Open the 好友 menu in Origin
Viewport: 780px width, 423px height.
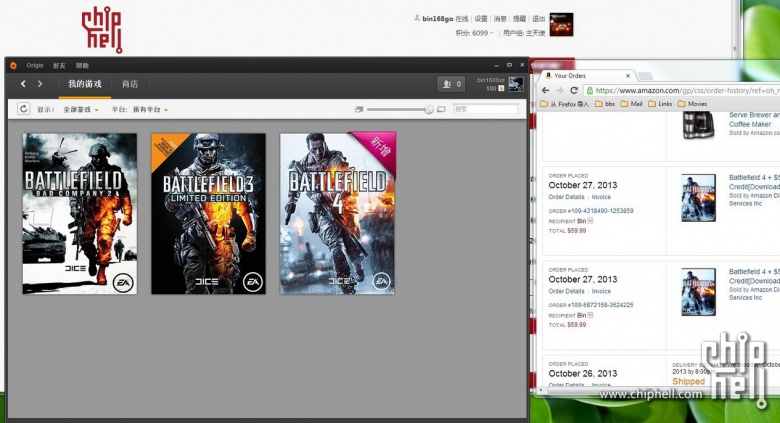pos(59,66)
